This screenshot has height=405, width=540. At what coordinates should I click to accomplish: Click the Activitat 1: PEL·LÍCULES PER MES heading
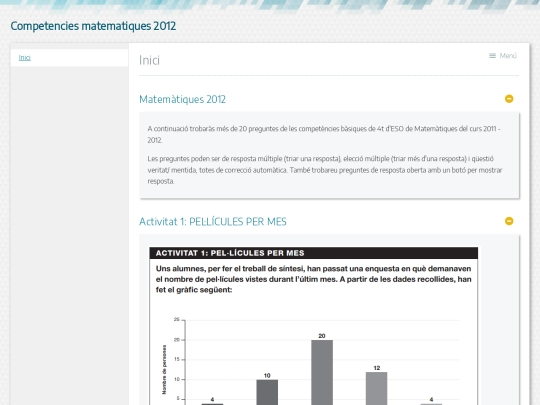click(213, 221)
